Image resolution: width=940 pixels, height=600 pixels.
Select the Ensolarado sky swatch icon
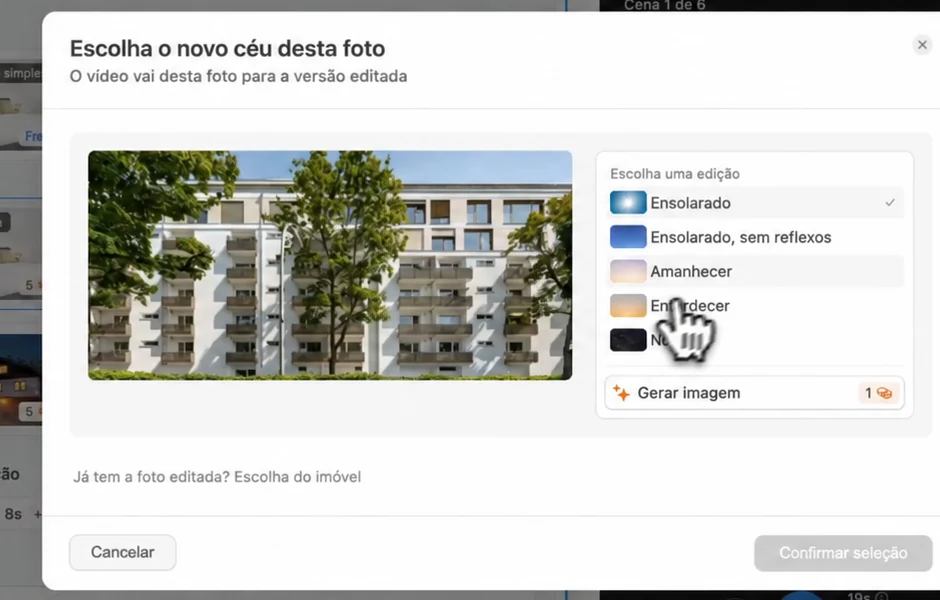628,203
